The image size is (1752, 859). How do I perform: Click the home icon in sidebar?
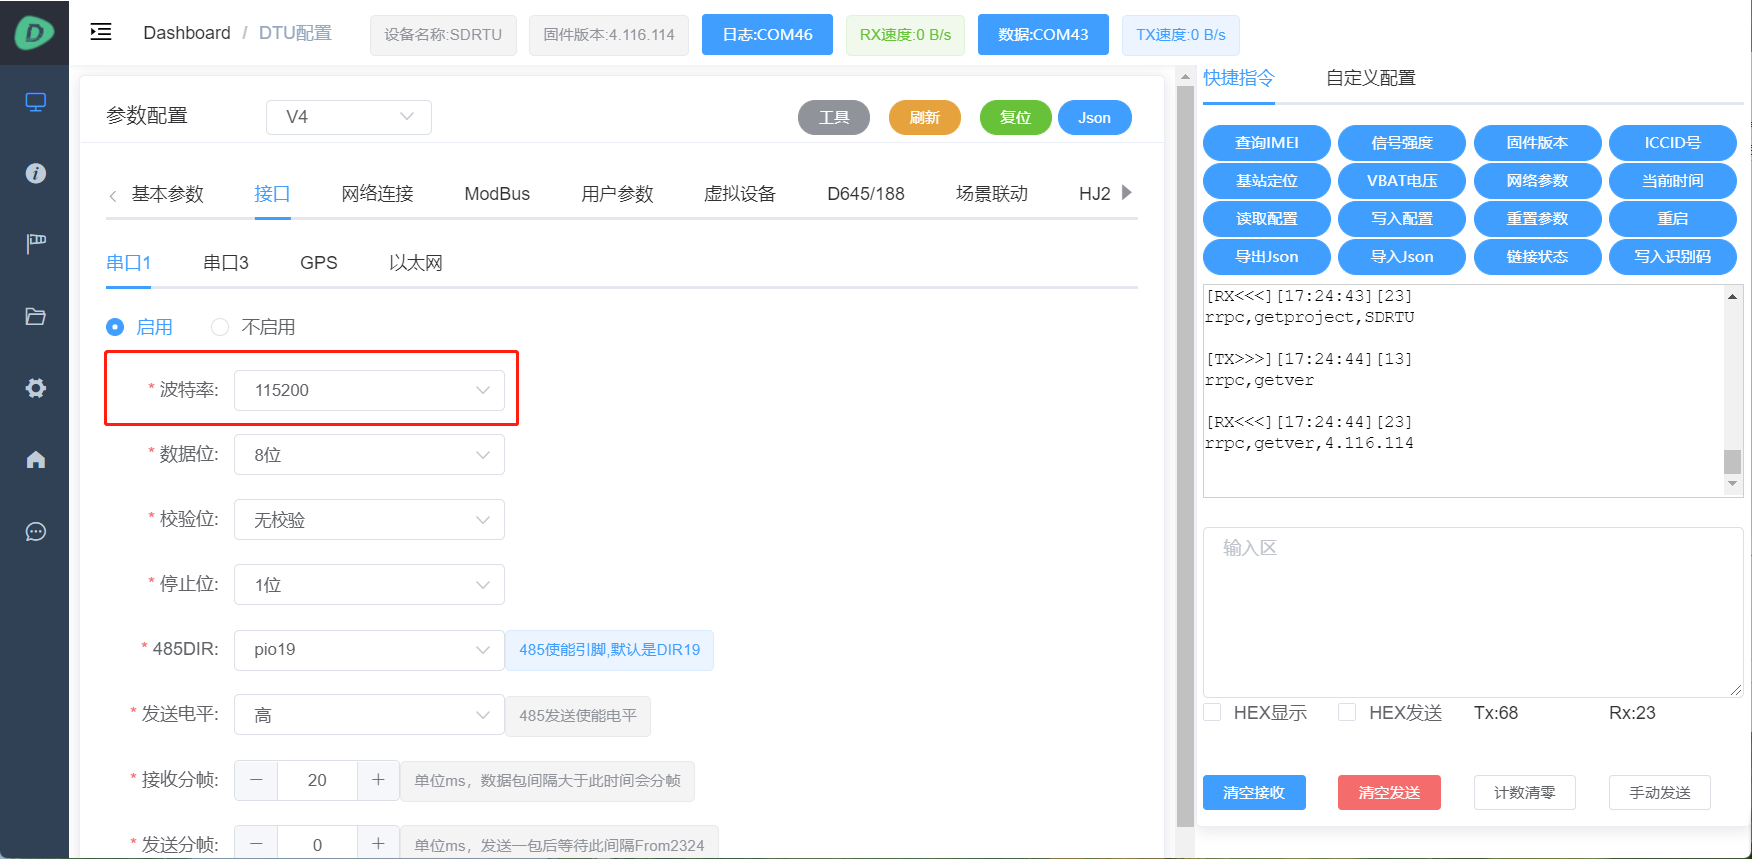pyautogui.click(x=36, y=460)
